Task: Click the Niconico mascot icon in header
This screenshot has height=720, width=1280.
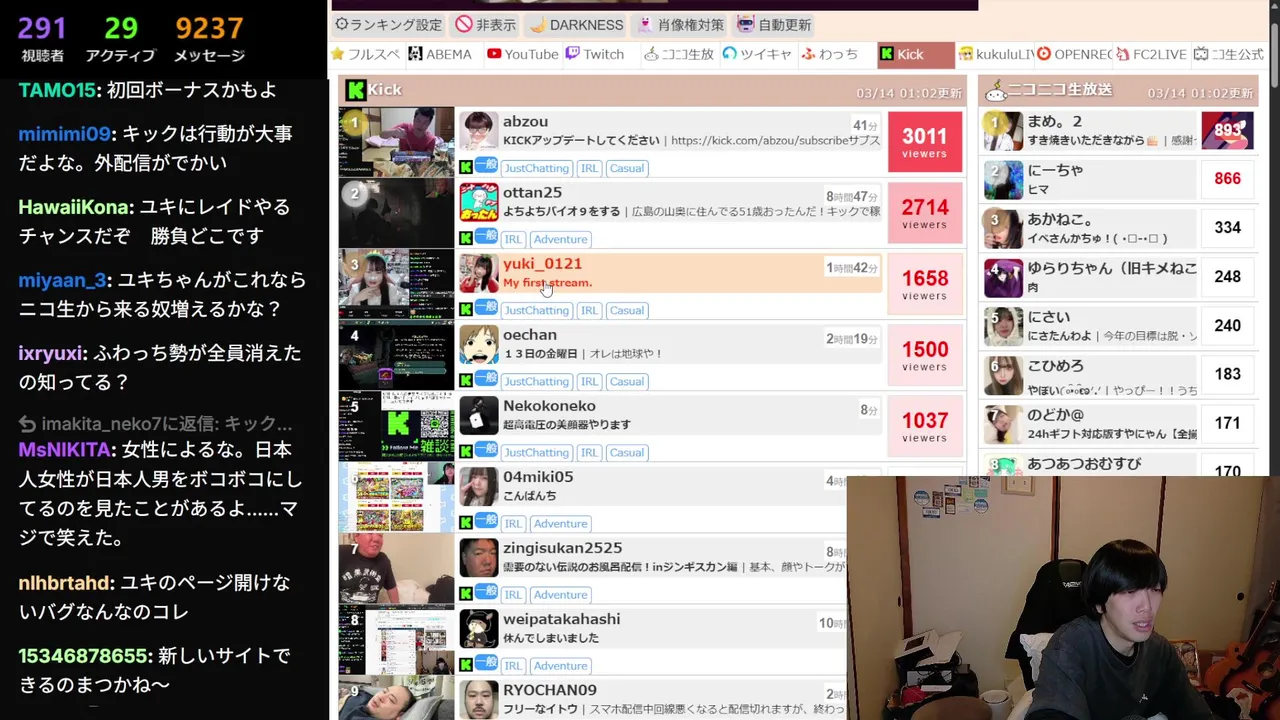Action: click(995, 92)
